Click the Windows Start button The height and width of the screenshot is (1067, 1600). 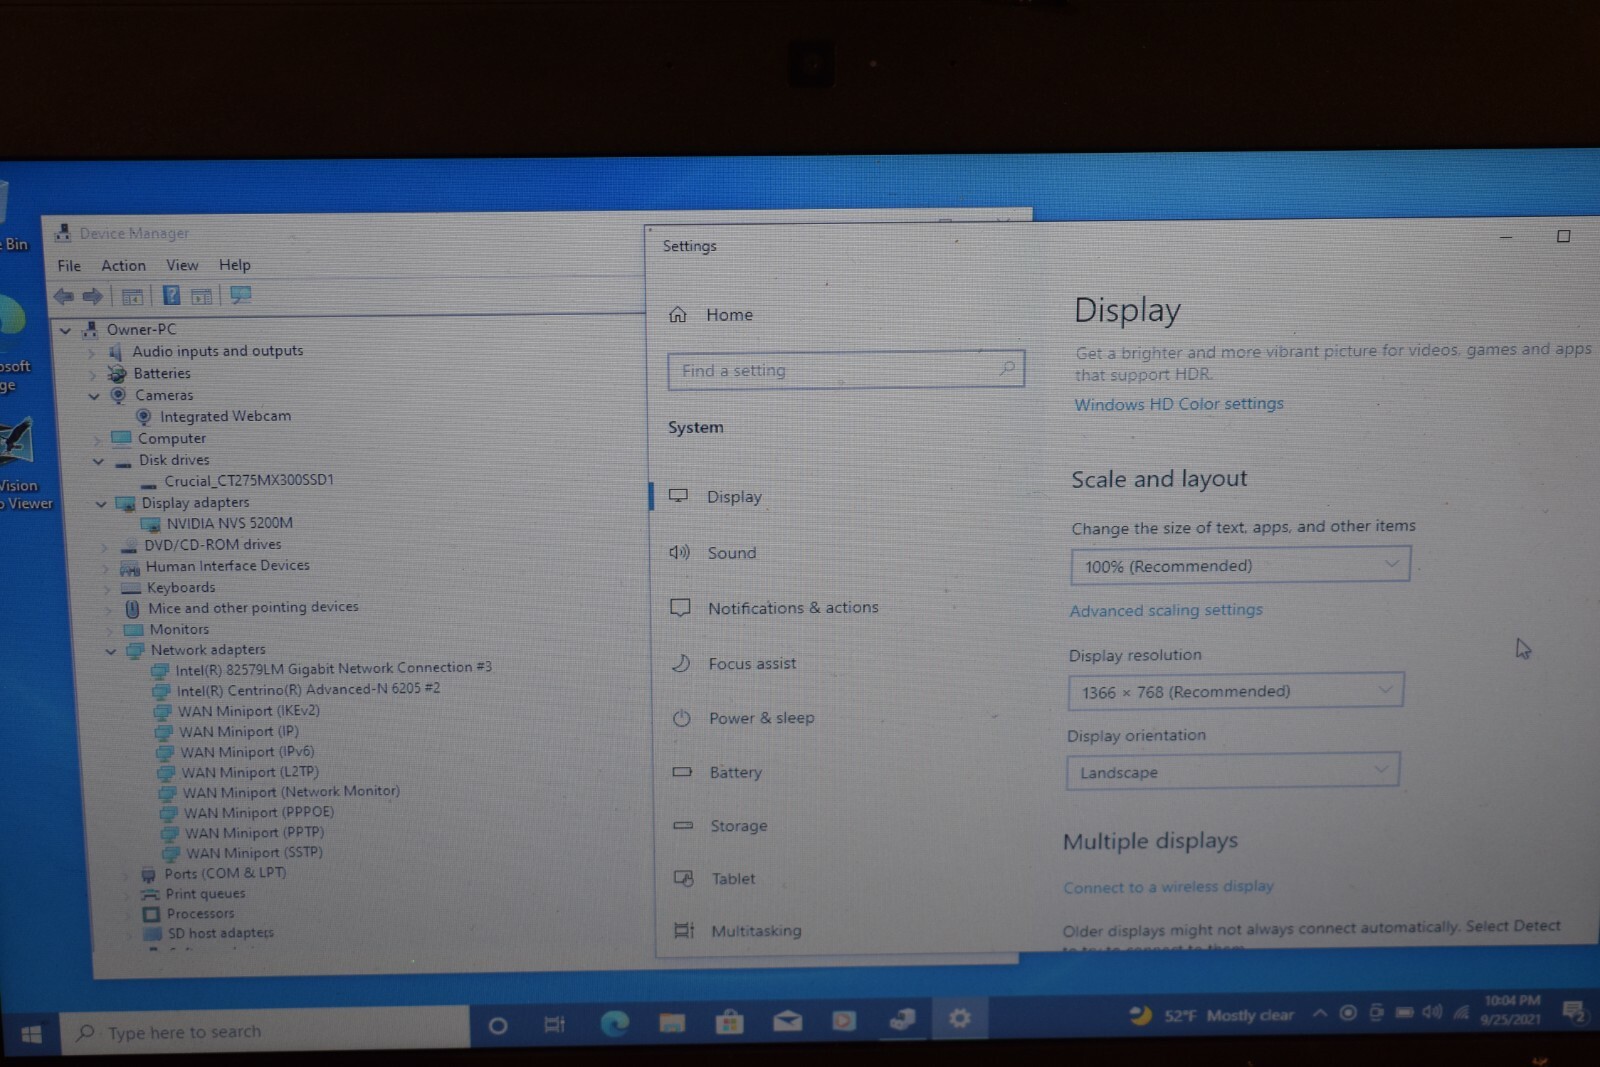coord(31,1034)
